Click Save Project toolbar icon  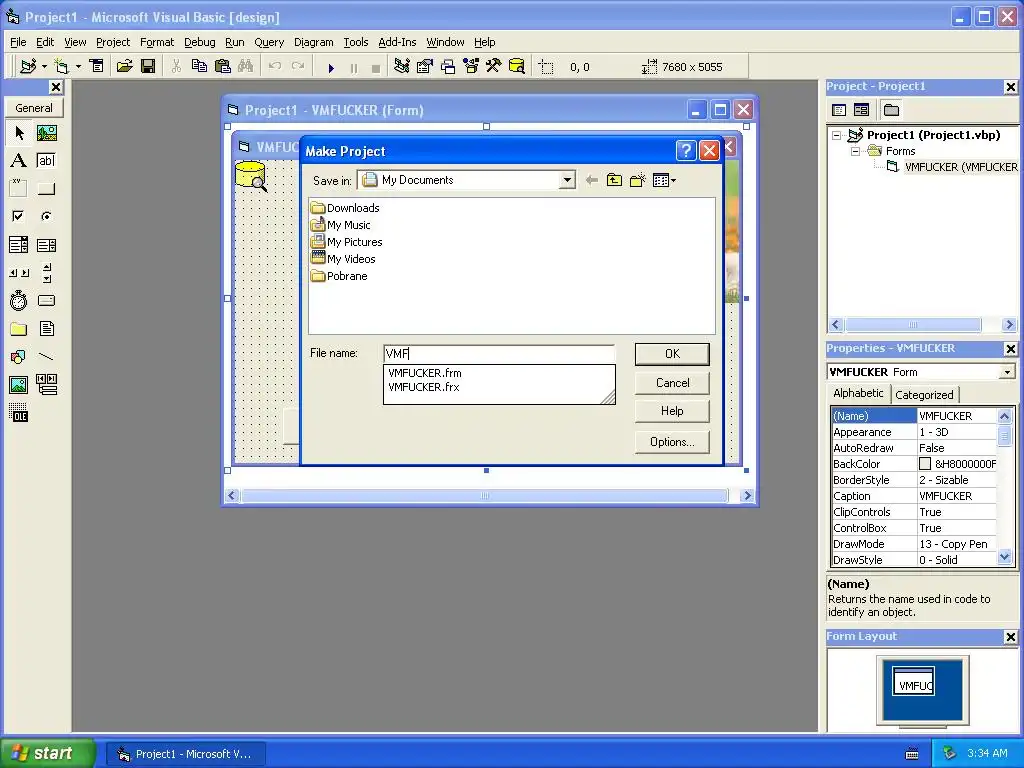[x=148, y=67]
